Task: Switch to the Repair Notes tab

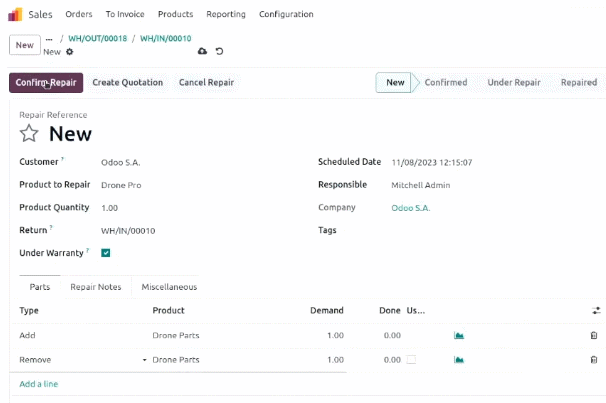Action: click(96, 287)
